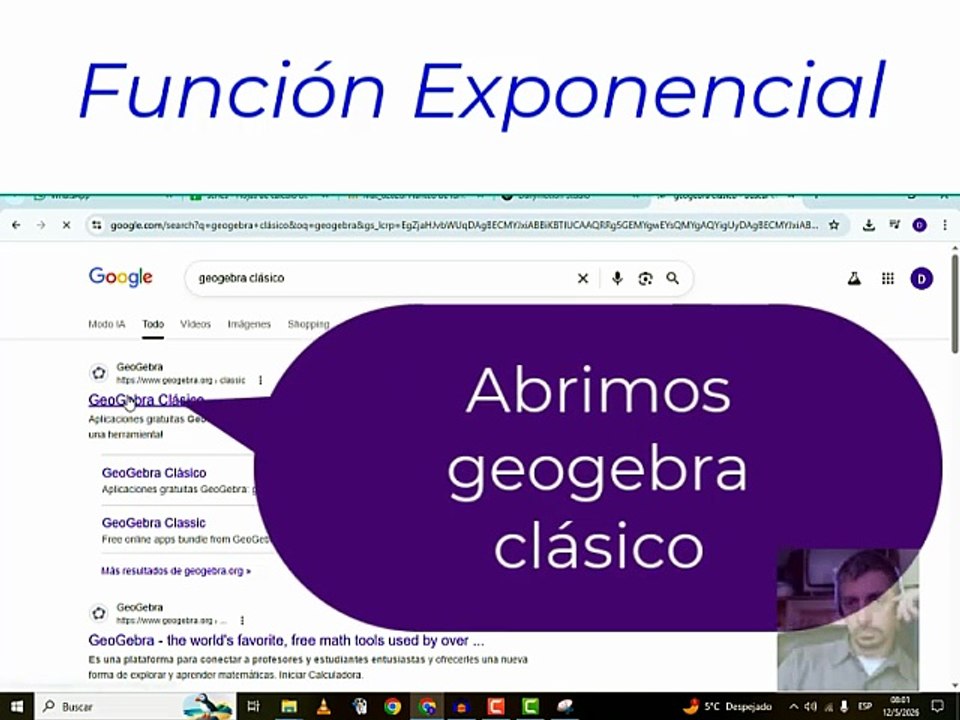Open File Explorer from taskbar
Image resolution: width=960 pixels, height=720 pixels.
tap(289, 707)
